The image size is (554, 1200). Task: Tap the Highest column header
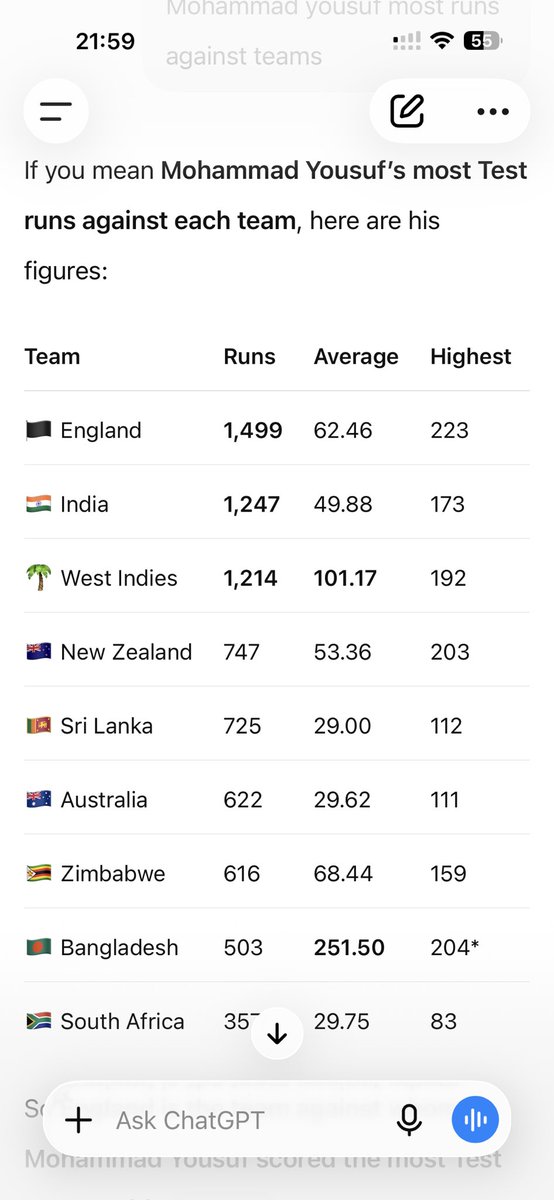pyautogui.click(x=470, y=356)
